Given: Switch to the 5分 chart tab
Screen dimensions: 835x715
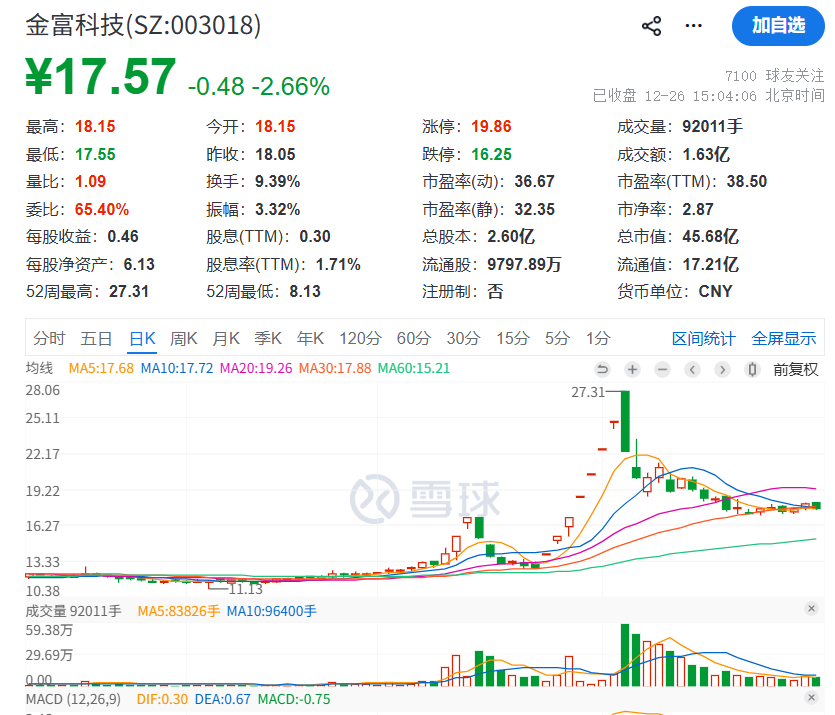Looking at the screenshot, I should pos(558,338).
